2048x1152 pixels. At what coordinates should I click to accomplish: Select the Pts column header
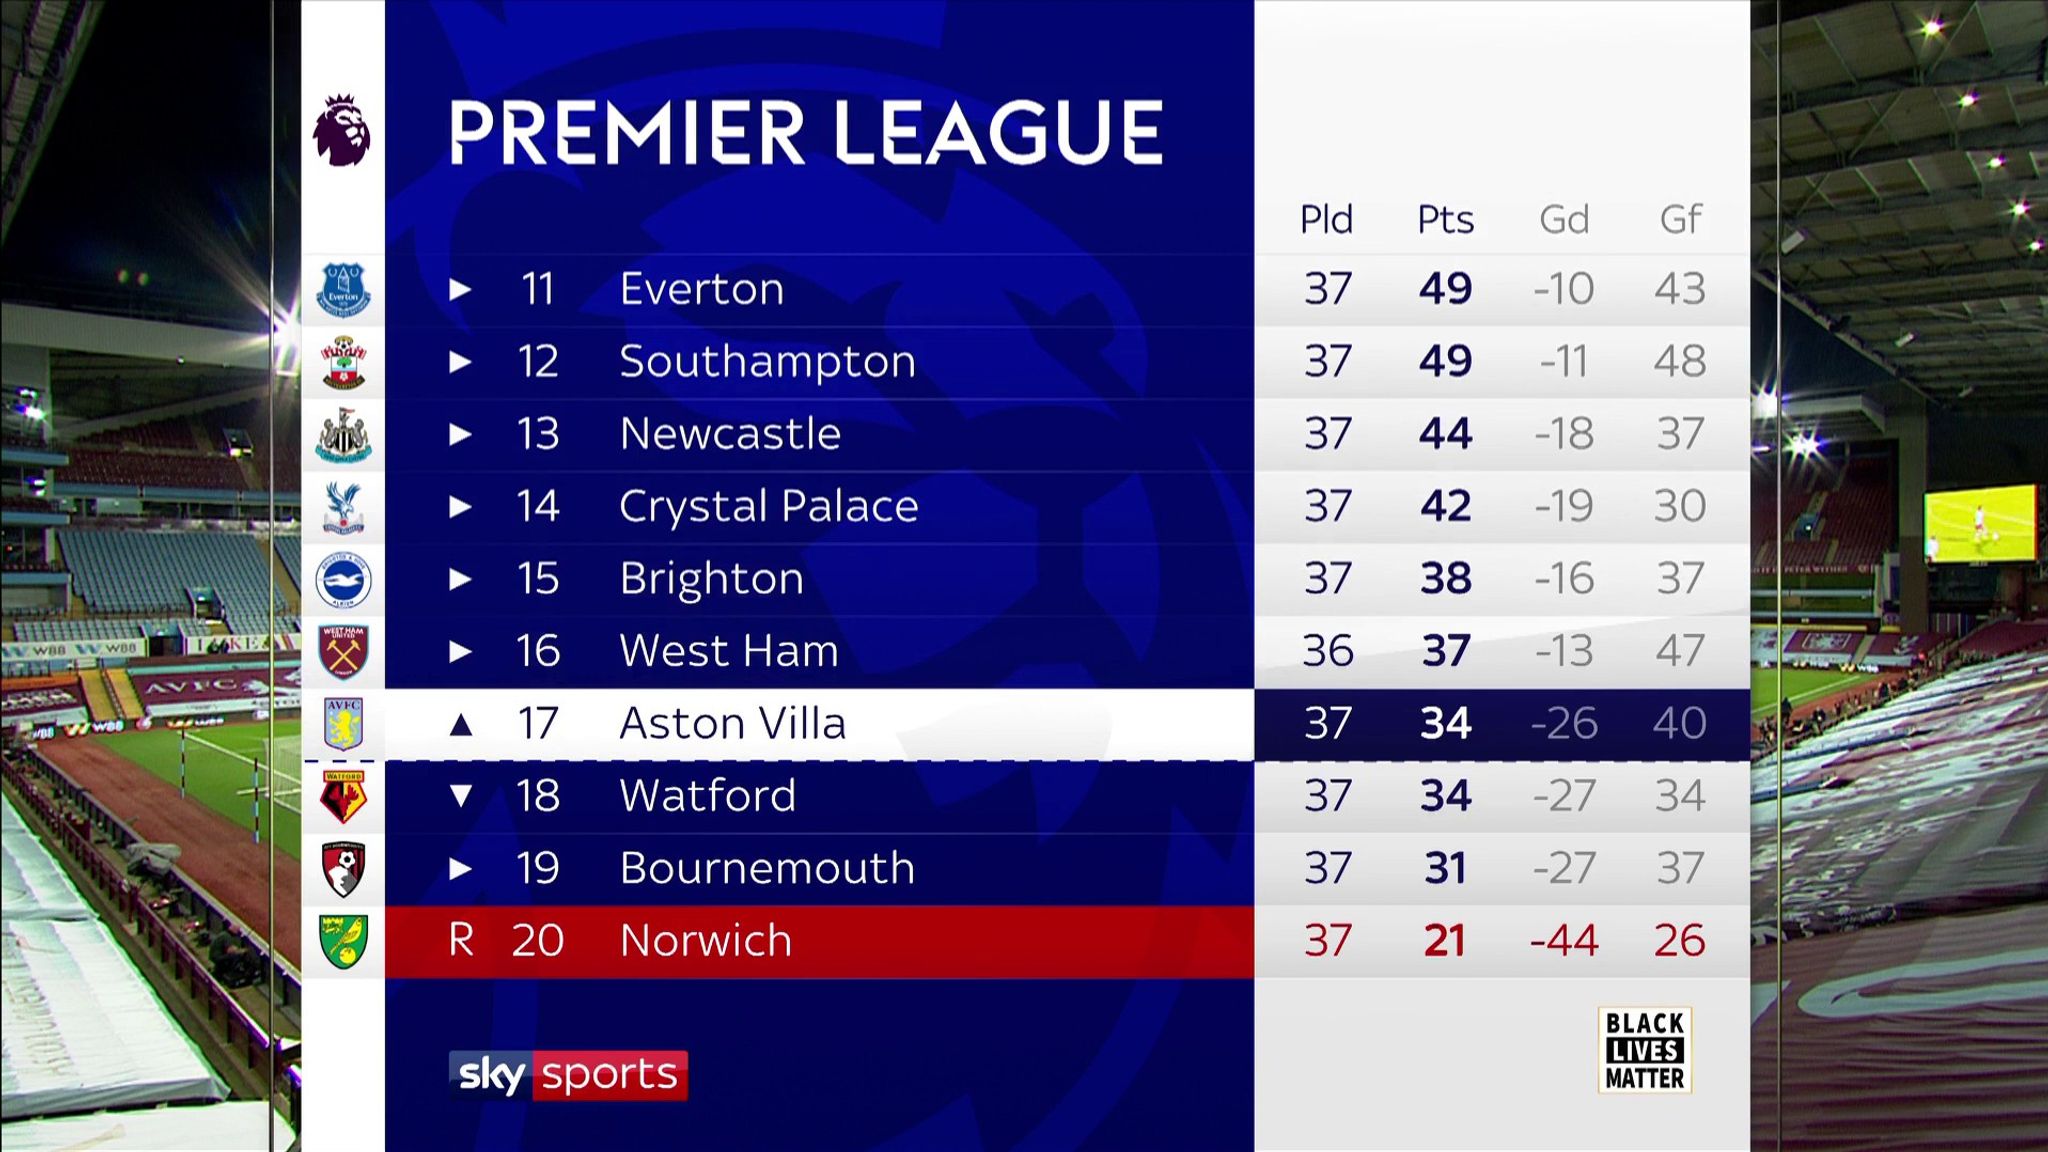click(1445, 219)
